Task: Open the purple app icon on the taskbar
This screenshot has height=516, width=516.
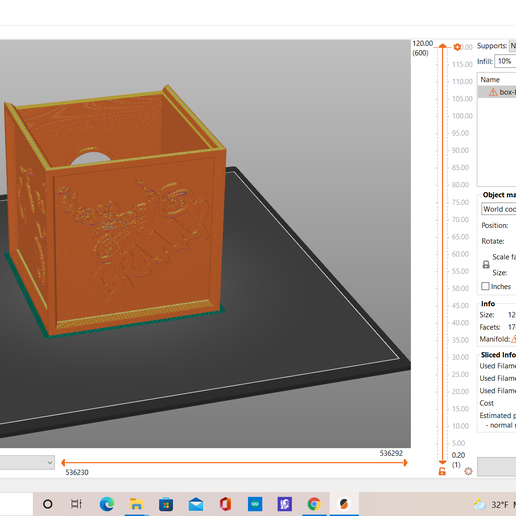Action: coord(285,504)
